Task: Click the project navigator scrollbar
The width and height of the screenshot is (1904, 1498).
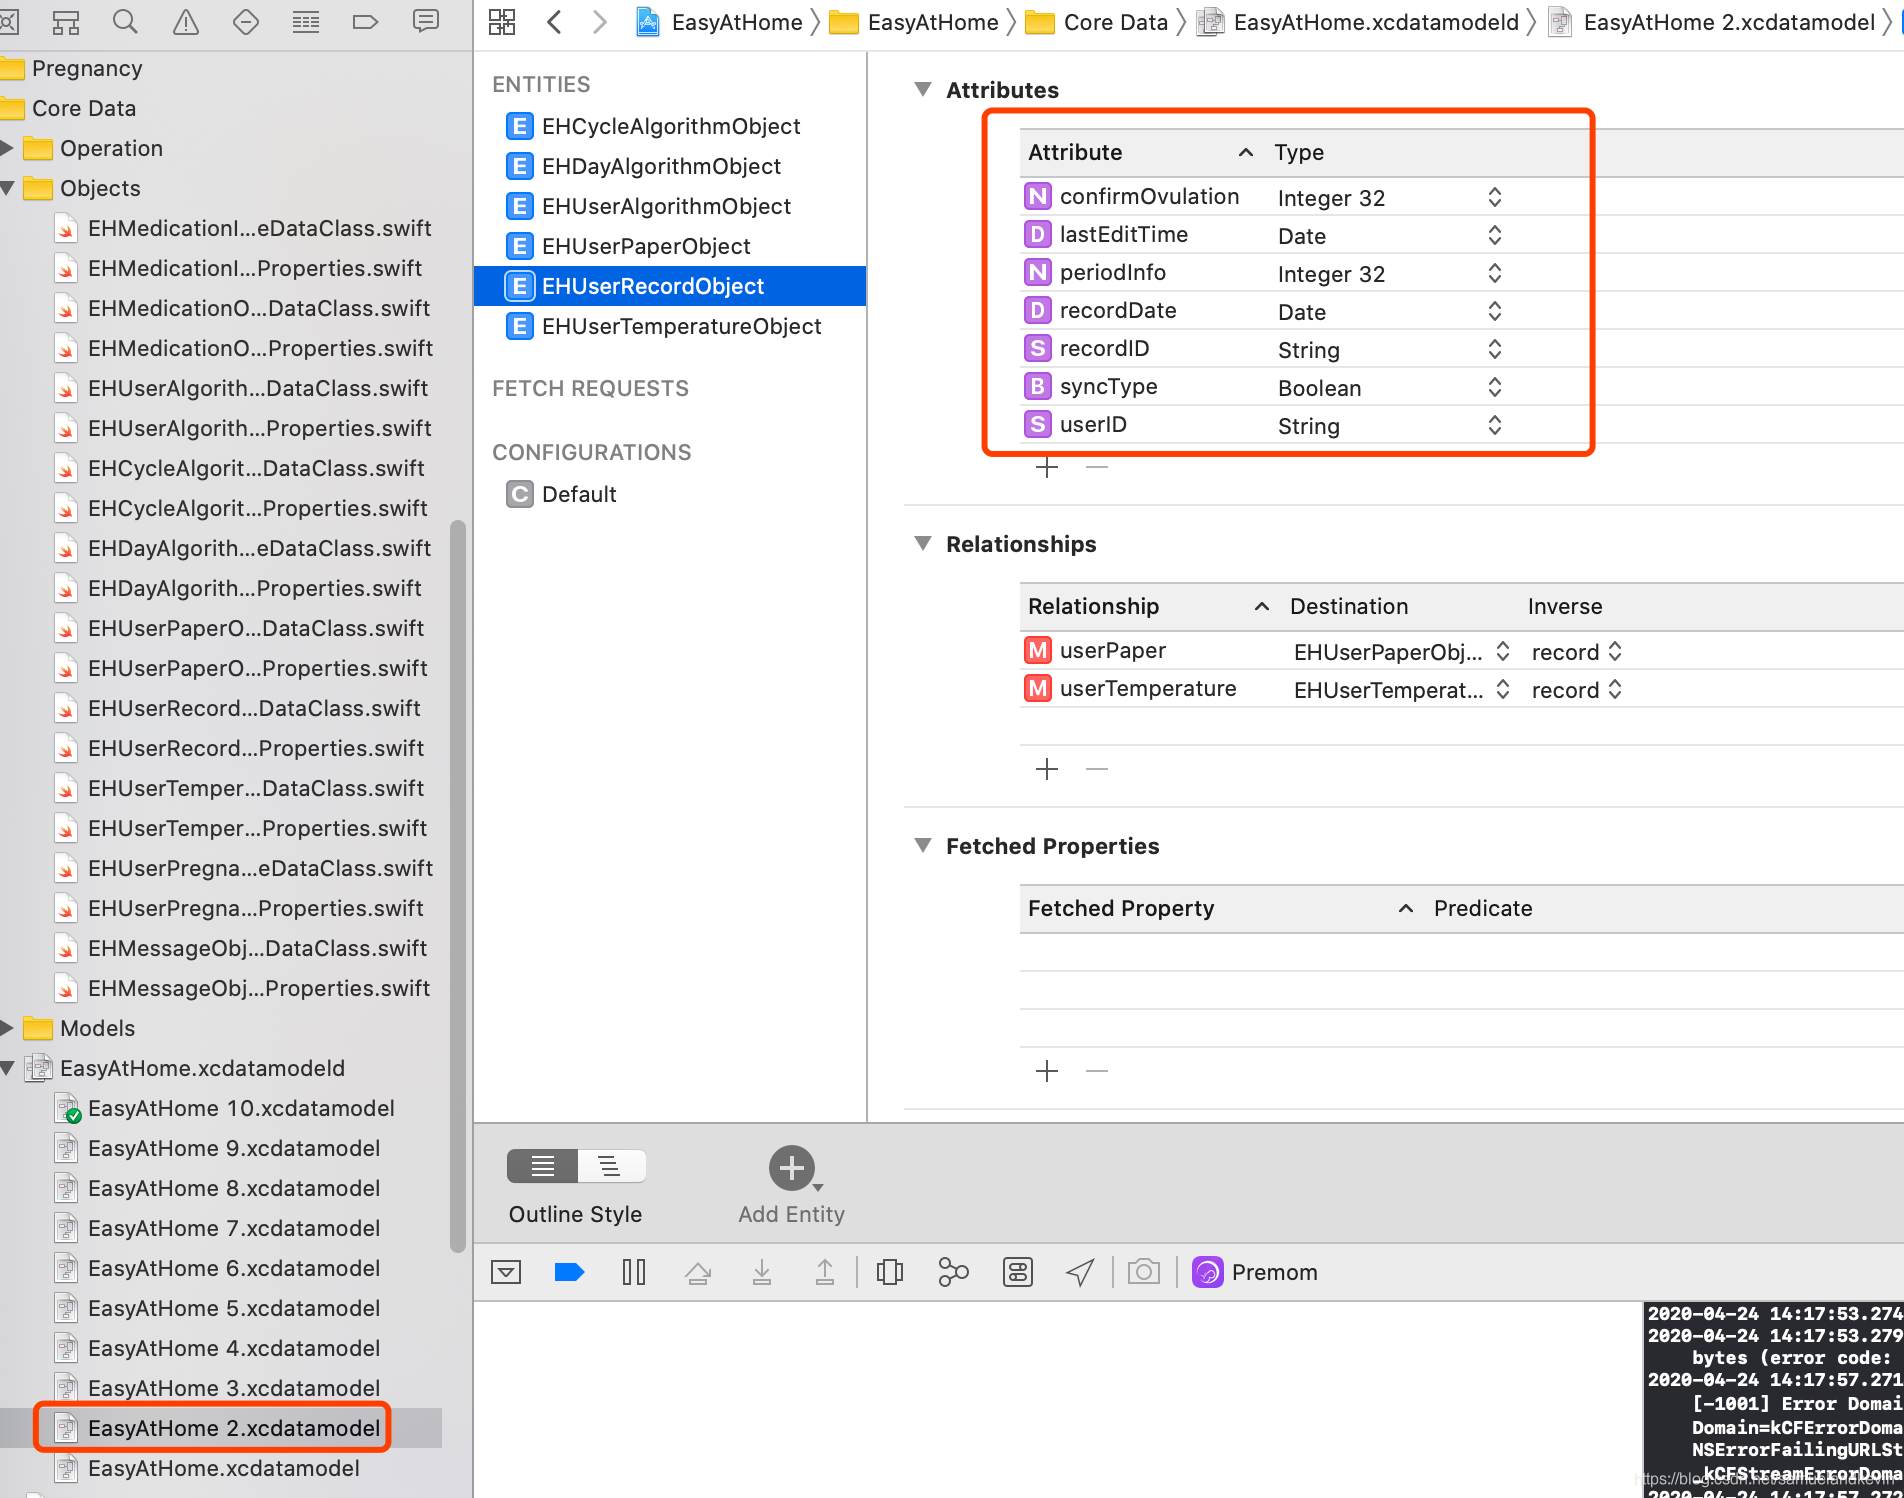Action: coord(458,885)
